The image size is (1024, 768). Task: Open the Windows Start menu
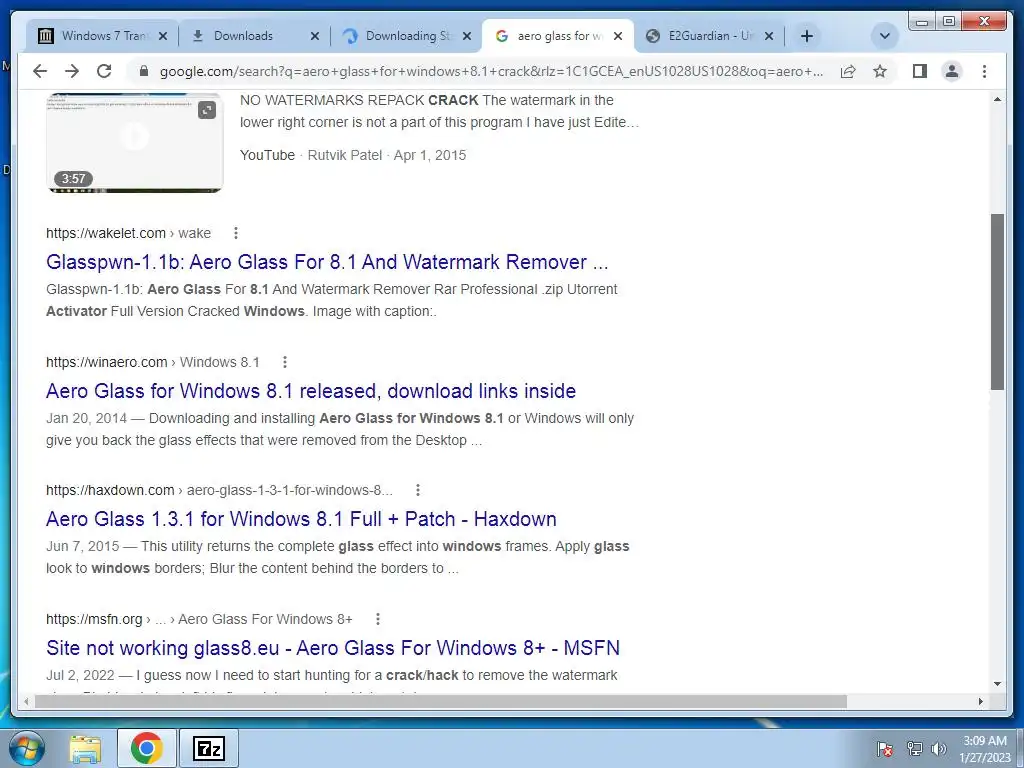[x=25, y=748]
